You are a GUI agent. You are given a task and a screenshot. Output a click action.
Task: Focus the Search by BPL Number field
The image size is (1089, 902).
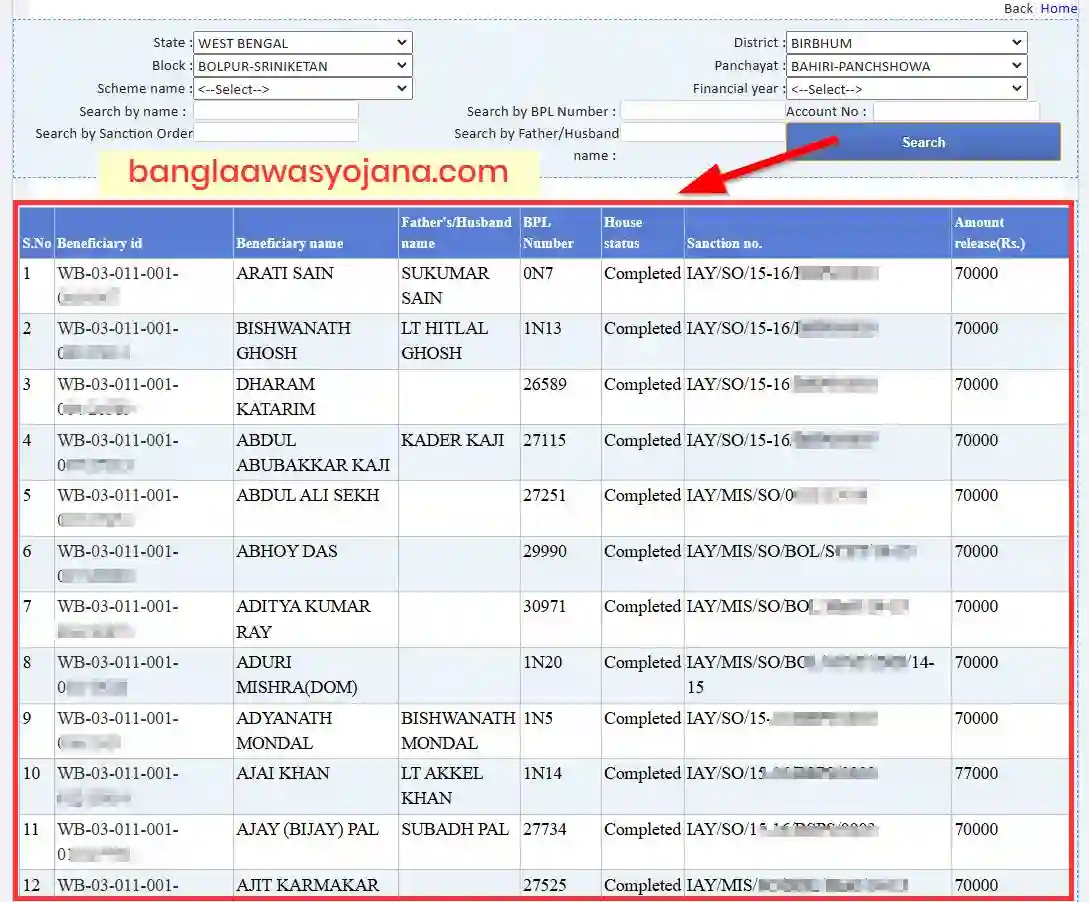point(702,111)
